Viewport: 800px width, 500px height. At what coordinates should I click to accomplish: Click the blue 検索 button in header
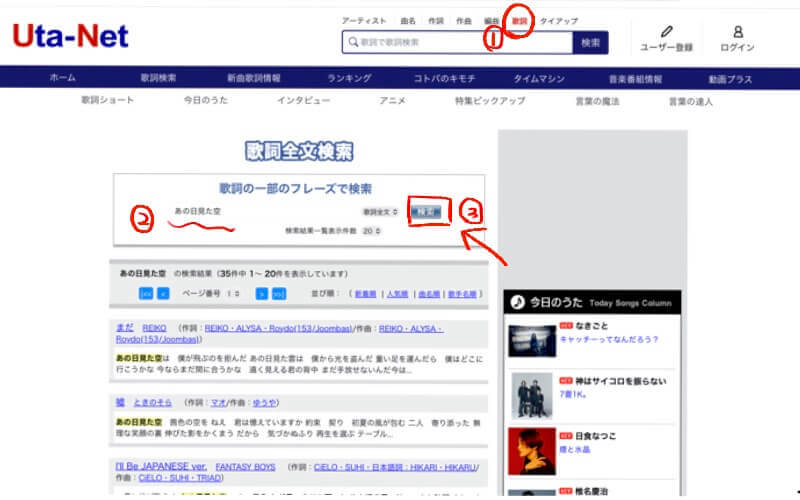coord(590,42)
